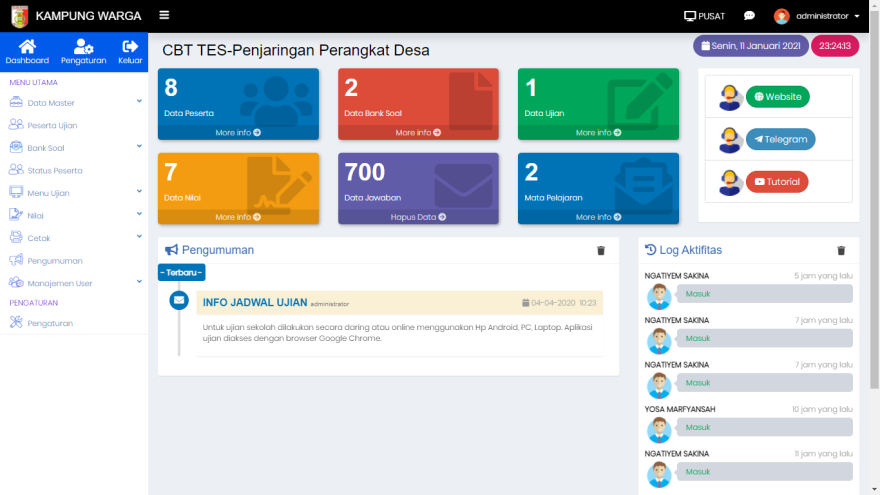Screen dimensions: 880x495
Task: Click the Mata Pelajaran open envelope icon
Action: [643, 184]
